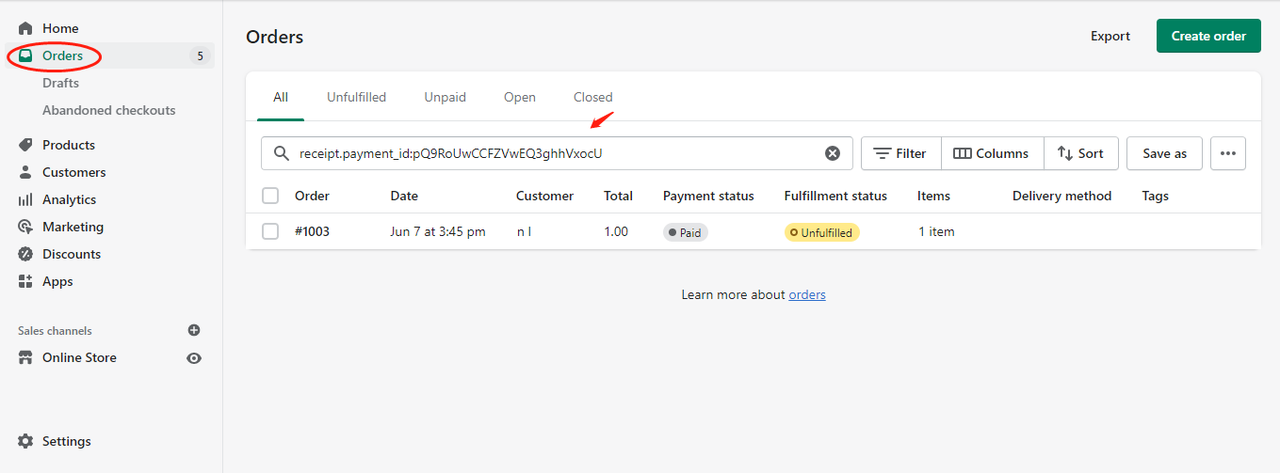Viewport: 1280px width, 473px height.
Task: Open Abandoned checkouts in sidebar
Action: (x=109, y=110)
